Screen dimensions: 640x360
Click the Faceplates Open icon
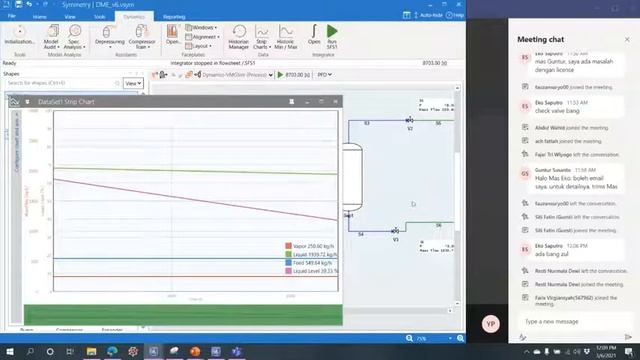click(x=173, y=34)
